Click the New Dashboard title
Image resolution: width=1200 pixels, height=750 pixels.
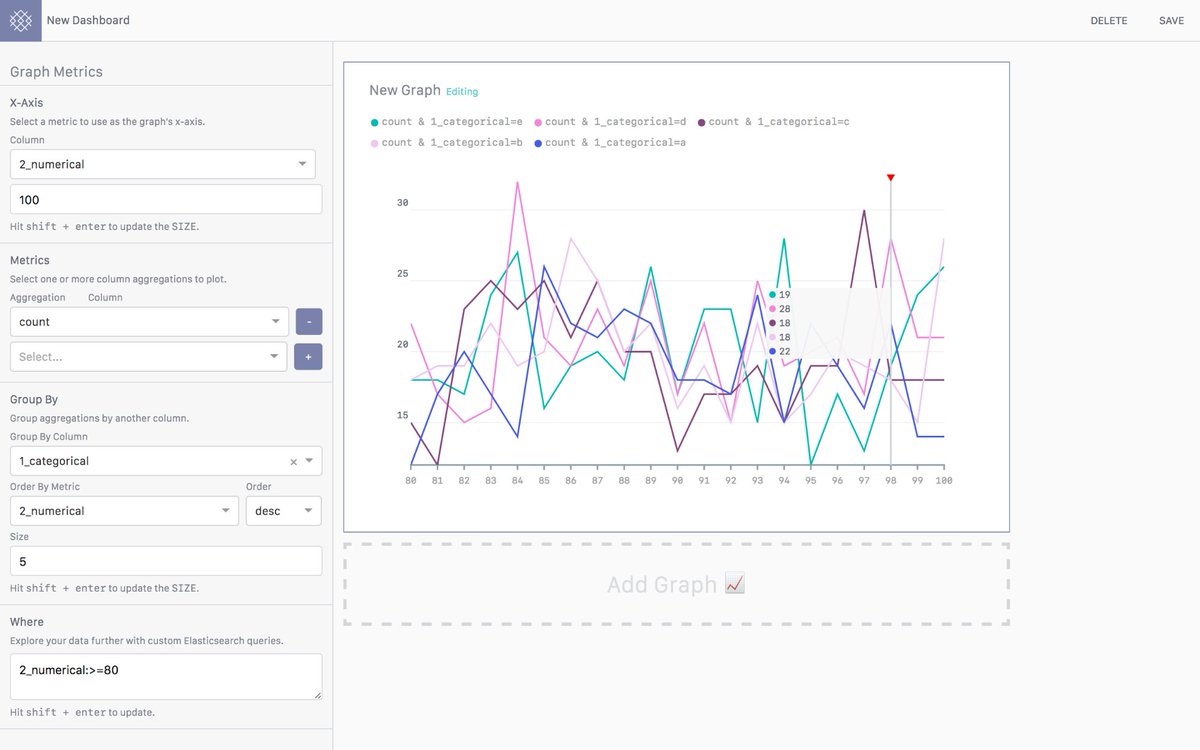pos(88,20)
